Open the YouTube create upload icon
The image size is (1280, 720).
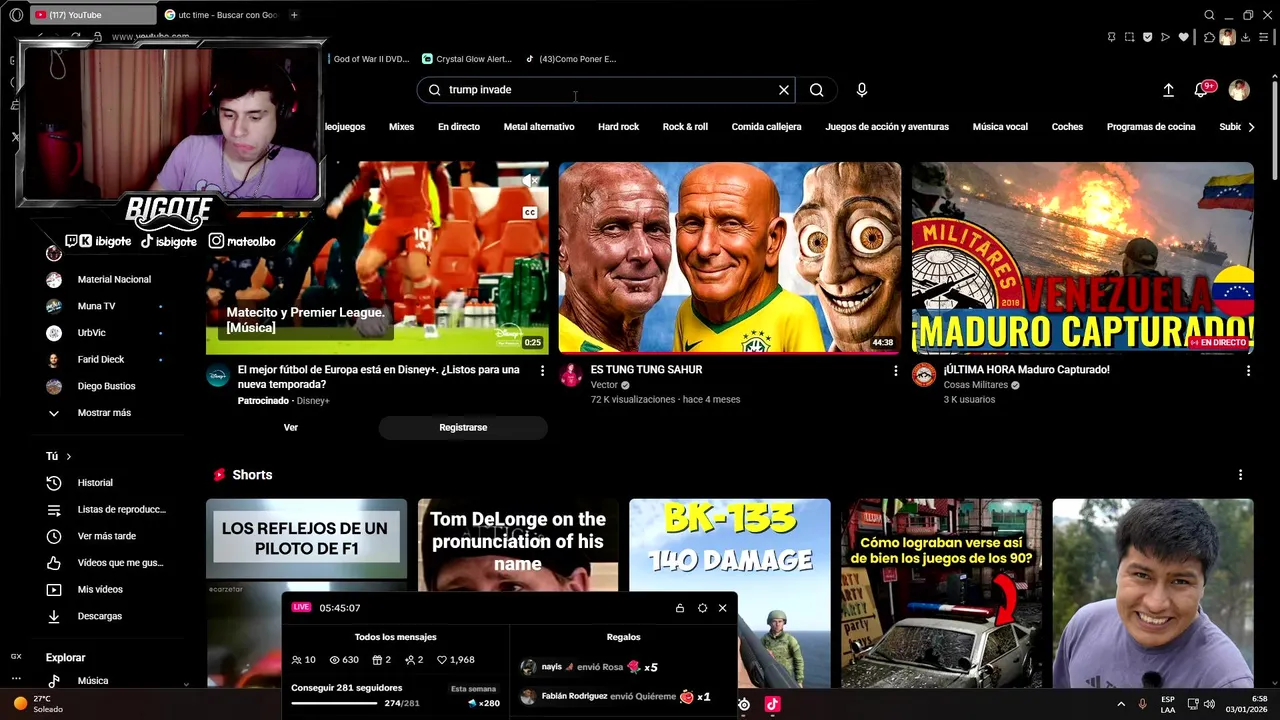1168,90
